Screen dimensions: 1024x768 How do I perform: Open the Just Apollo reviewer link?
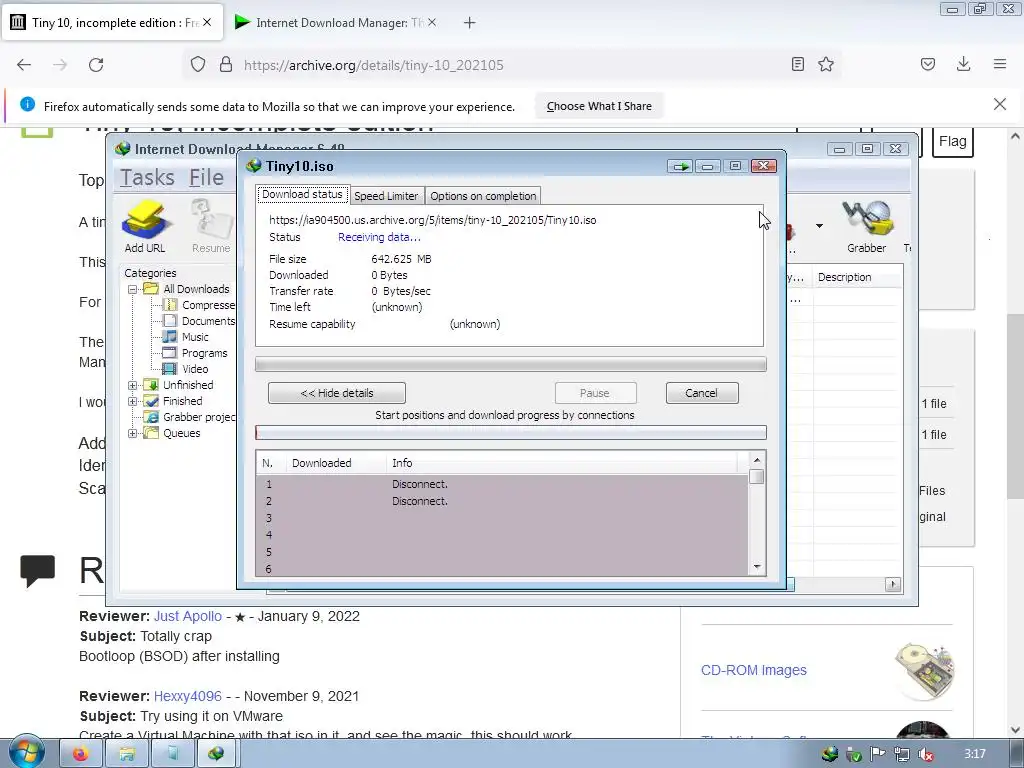[x=187, y=616]
